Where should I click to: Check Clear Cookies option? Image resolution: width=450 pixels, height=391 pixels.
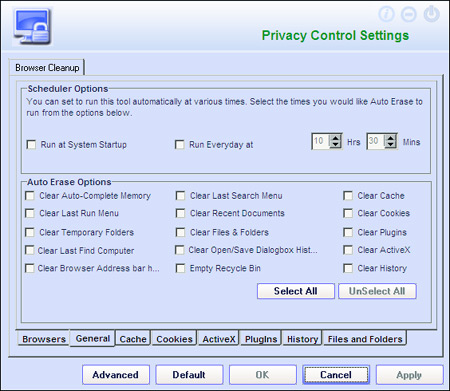(348, 213)
